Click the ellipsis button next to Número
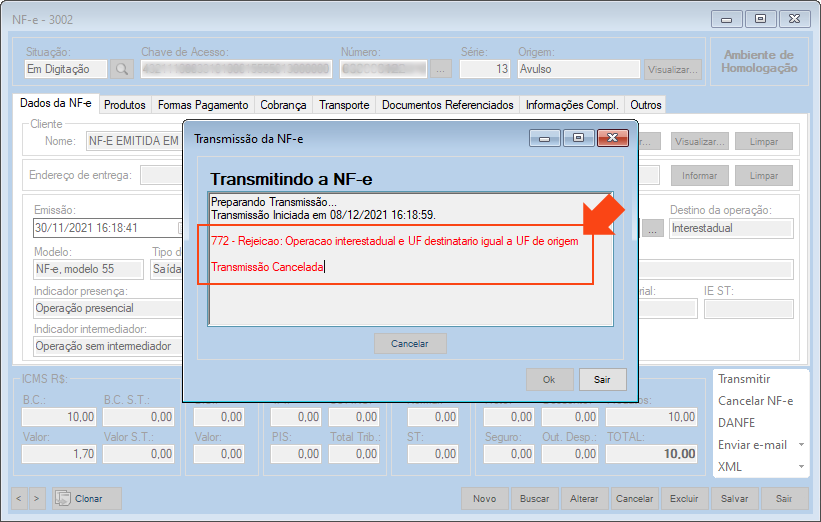Image resolution: width=821 pixels, height=522 pixels. 441,69
